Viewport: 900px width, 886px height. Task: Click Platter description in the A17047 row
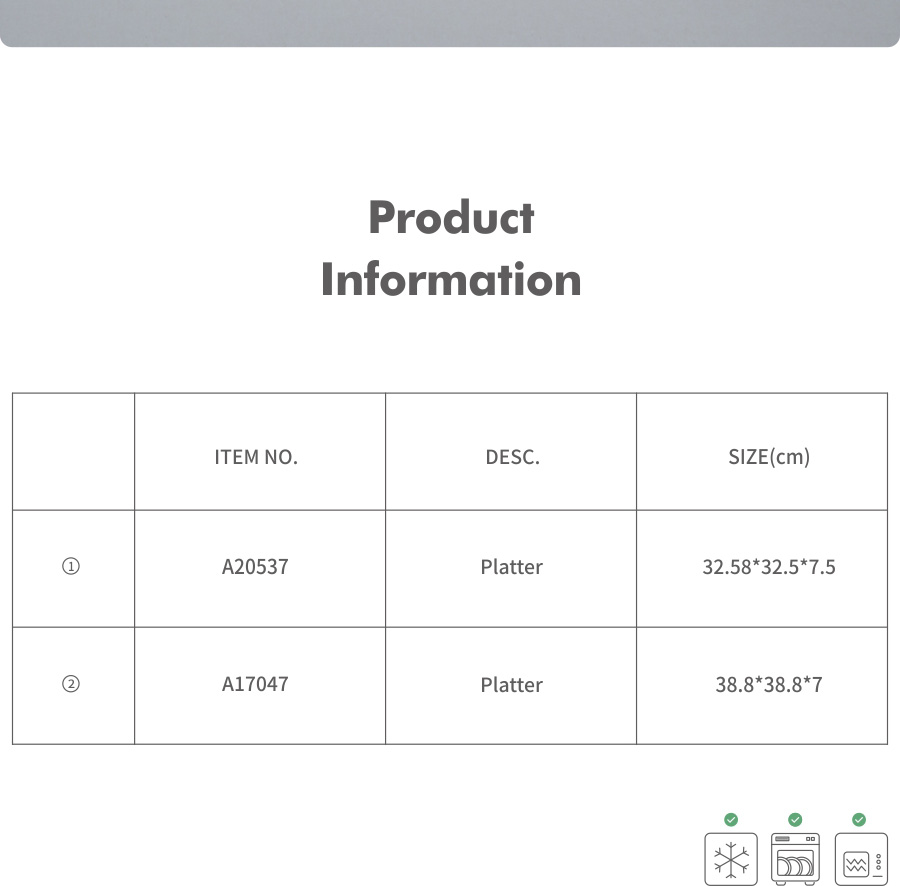[511, 685]
